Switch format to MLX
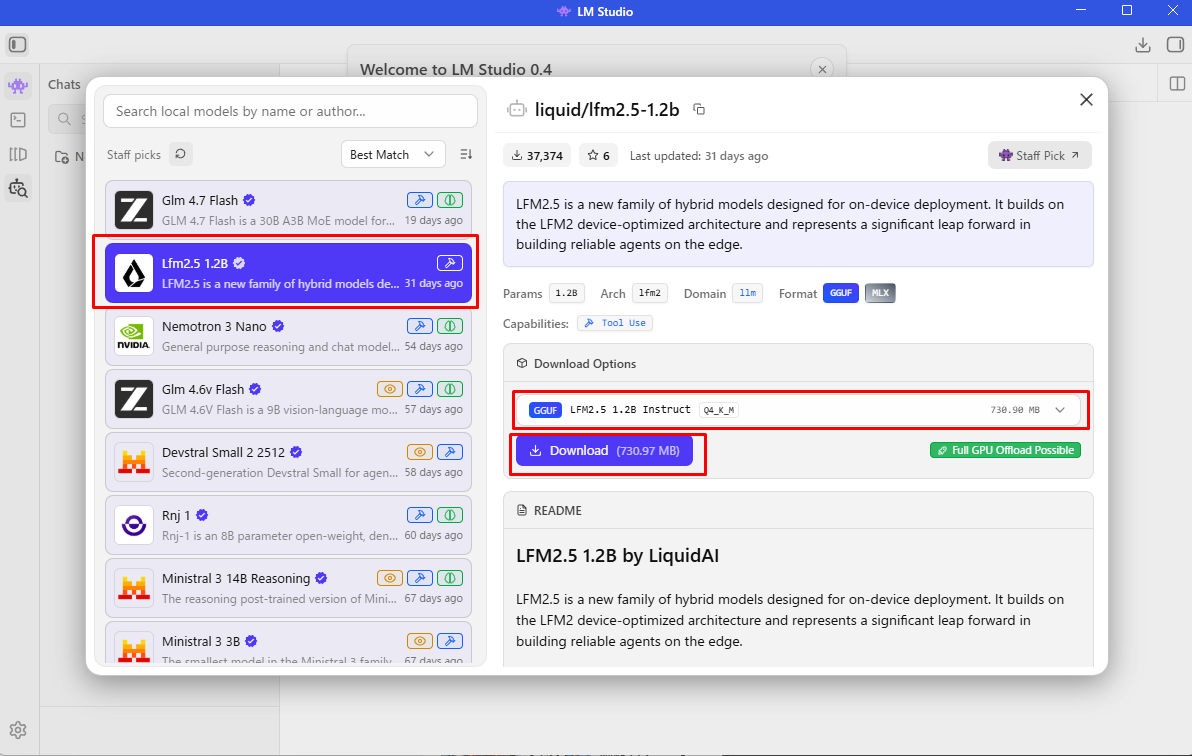This screenshot has height=756, width=1192. coord(880,293)
